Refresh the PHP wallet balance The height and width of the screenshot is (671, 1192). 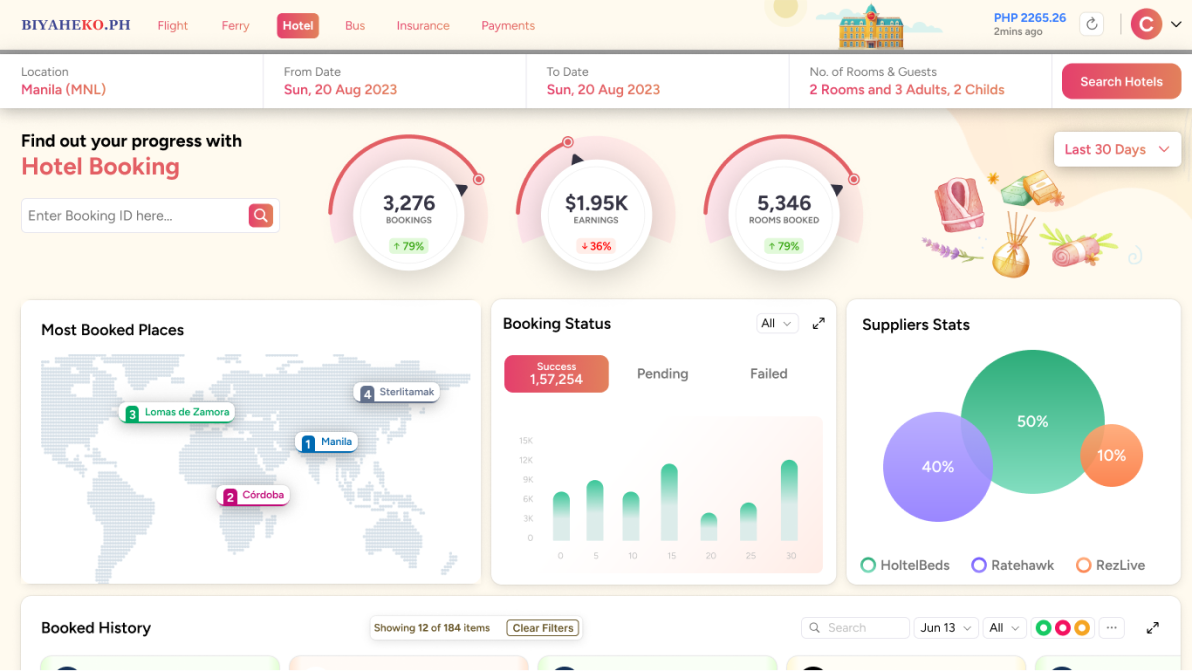coord(1092,24)
